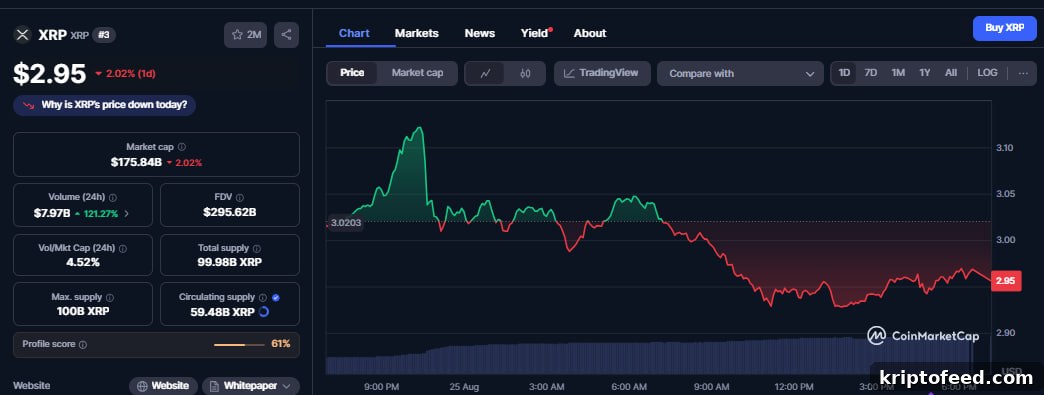The width and height of the screenshot is (1044, 395).
Task: Switch to candlestick chart view icon
Action: pos(525,73)
